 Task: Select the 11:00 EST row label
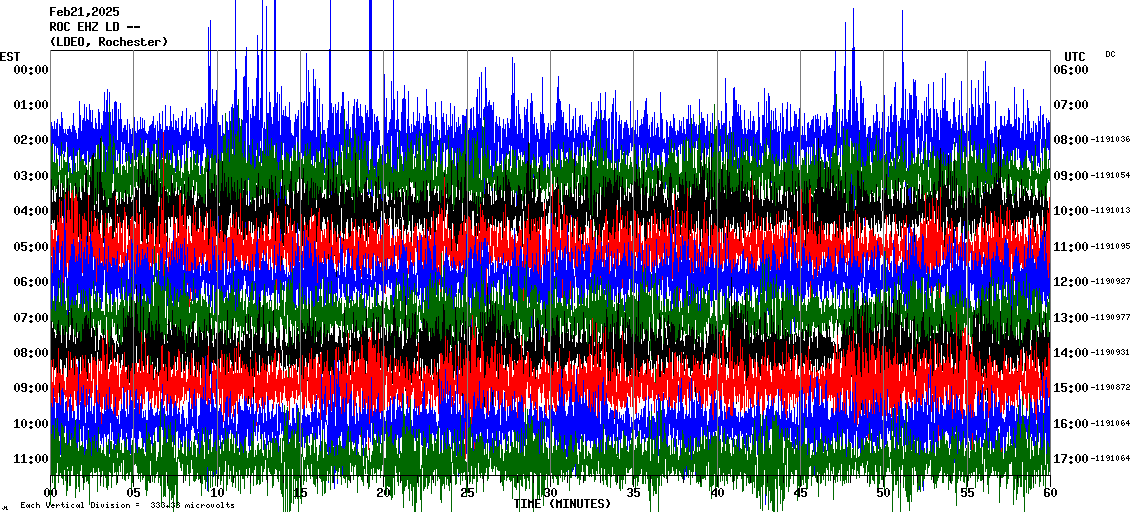(x=31, y=459)
